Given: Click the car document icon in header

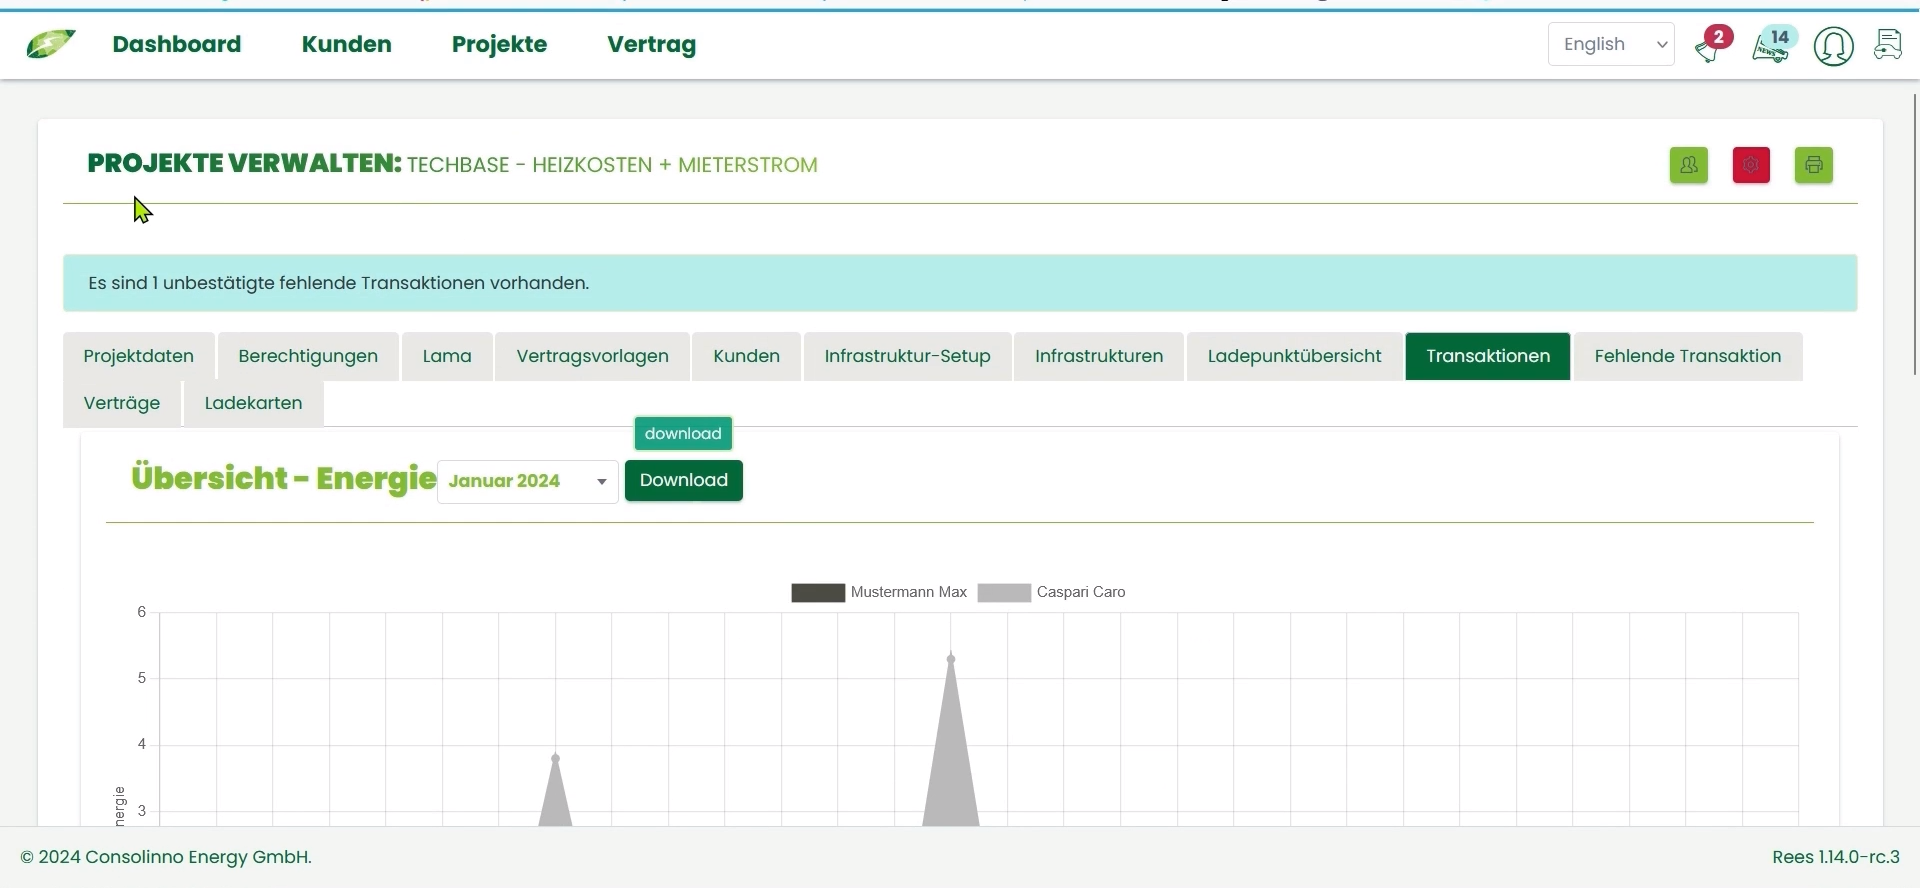Looking at the screenshot, I should (1888, 45).
